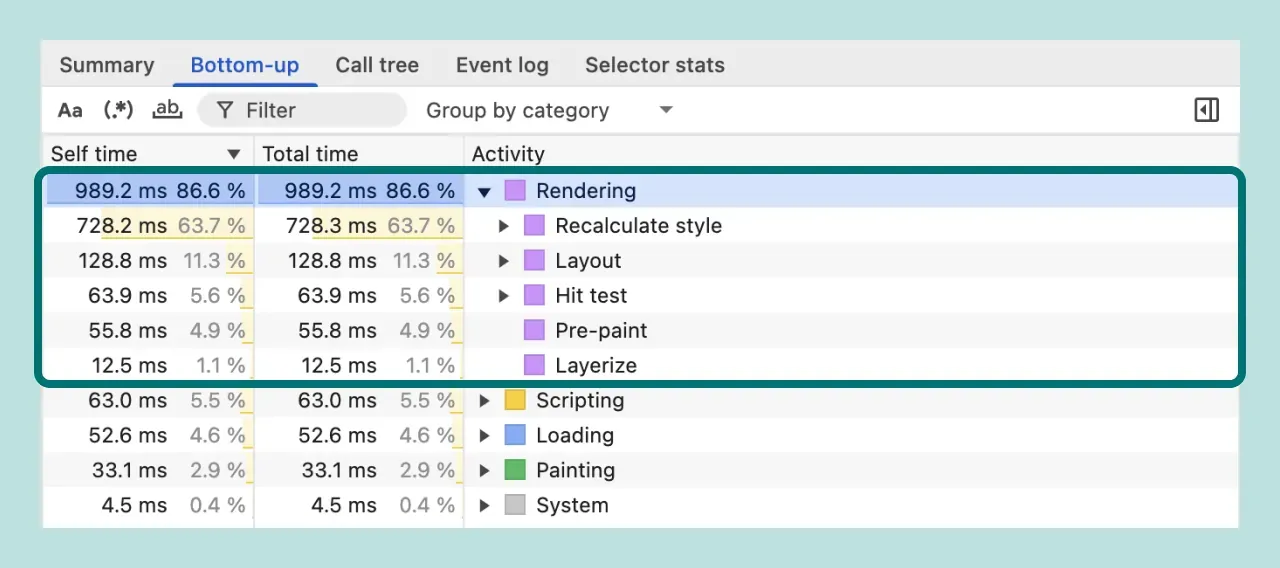Screen dimensions: 1280x568
Task: Open the Selector stats tab
Action: tap(654, 66)
